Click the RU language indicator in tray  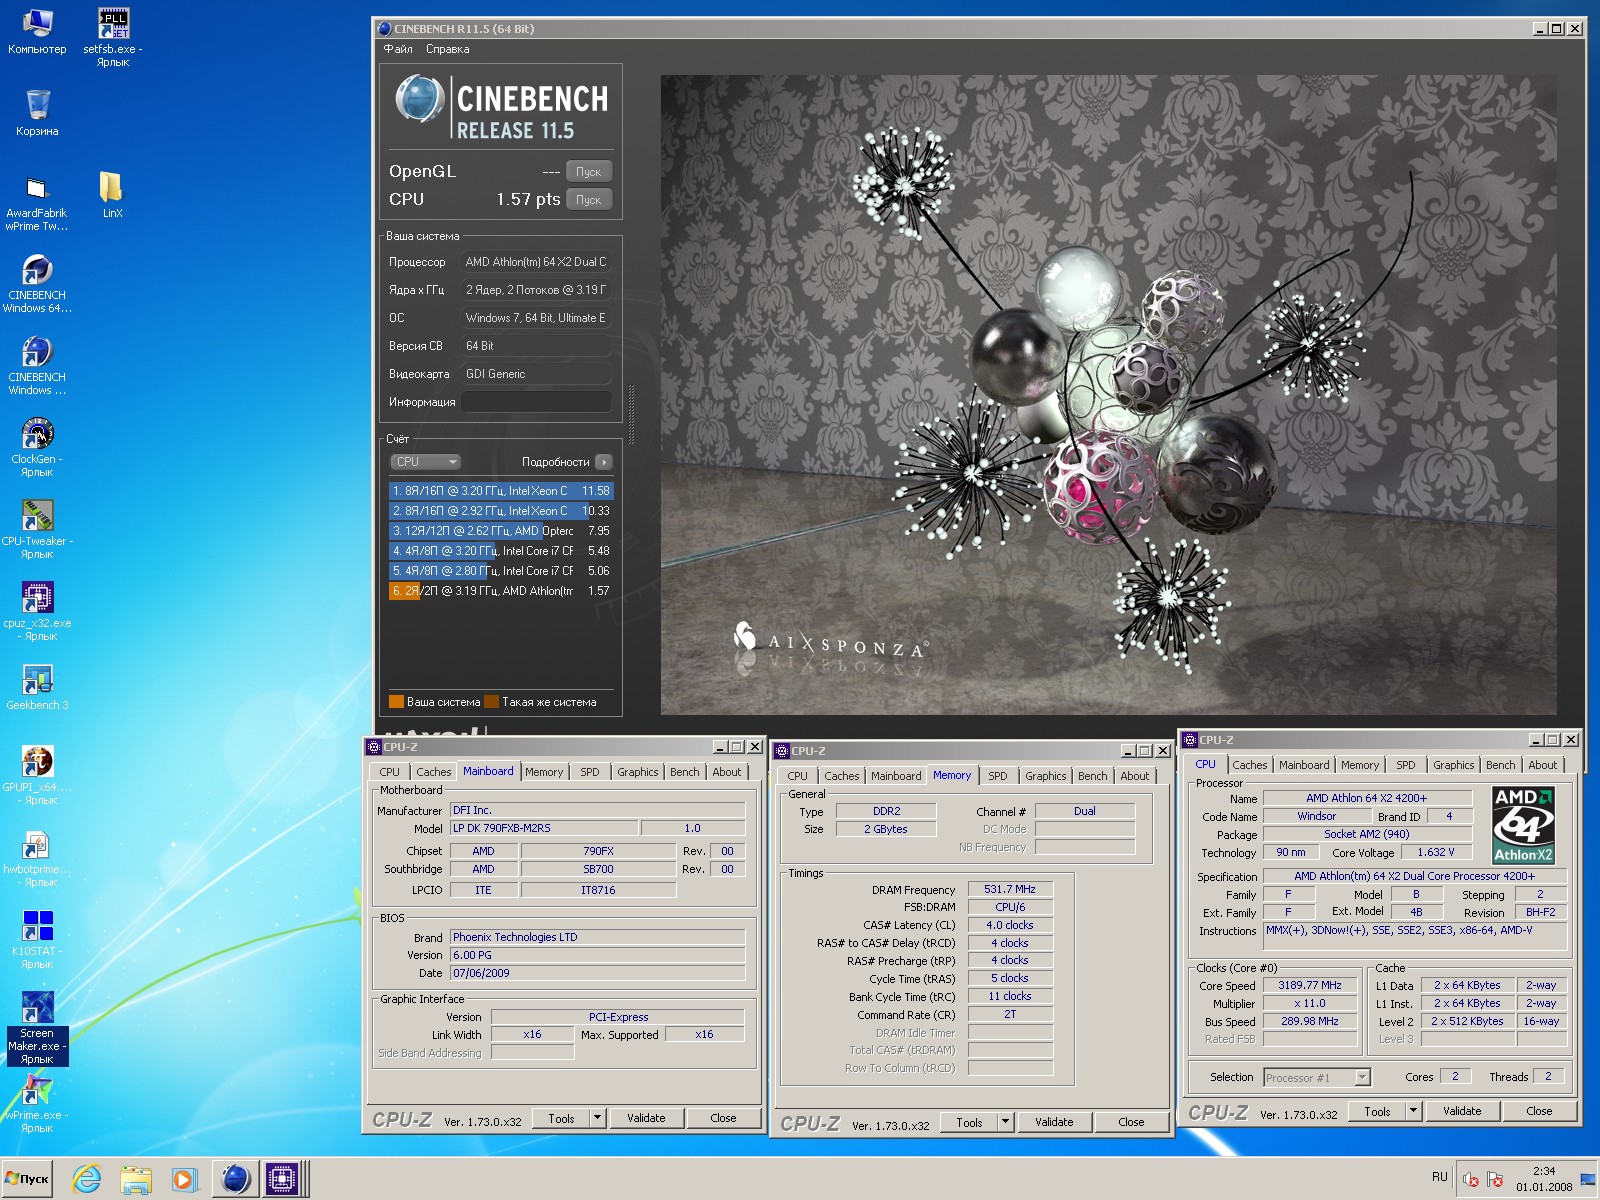click(x=1439, y=1177)
